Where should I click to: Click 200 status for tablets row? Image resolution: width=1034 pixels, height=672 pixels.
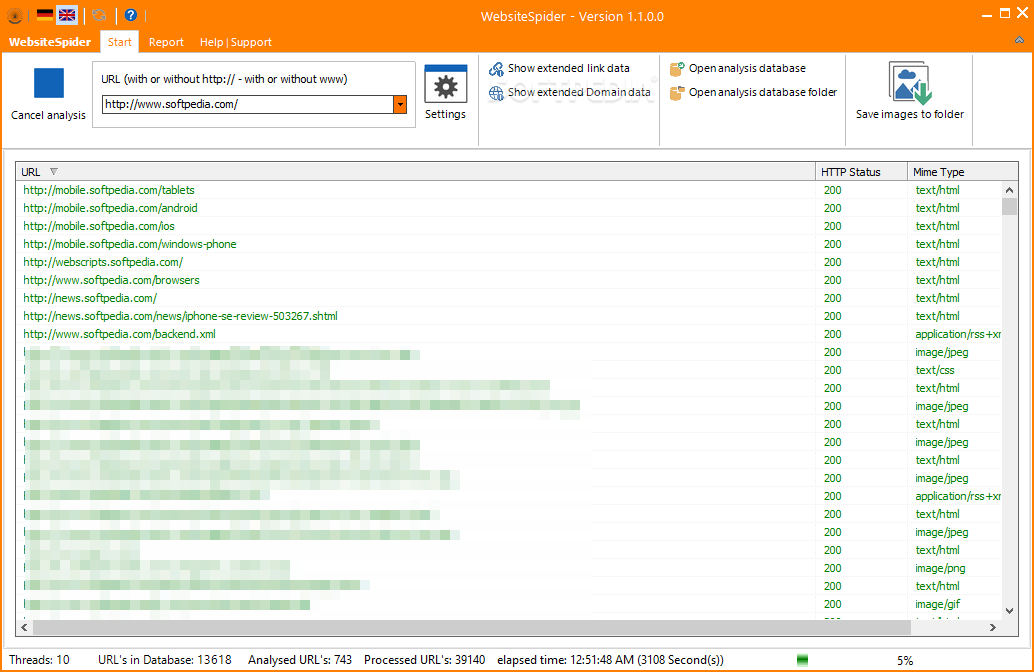coord(832,190)
